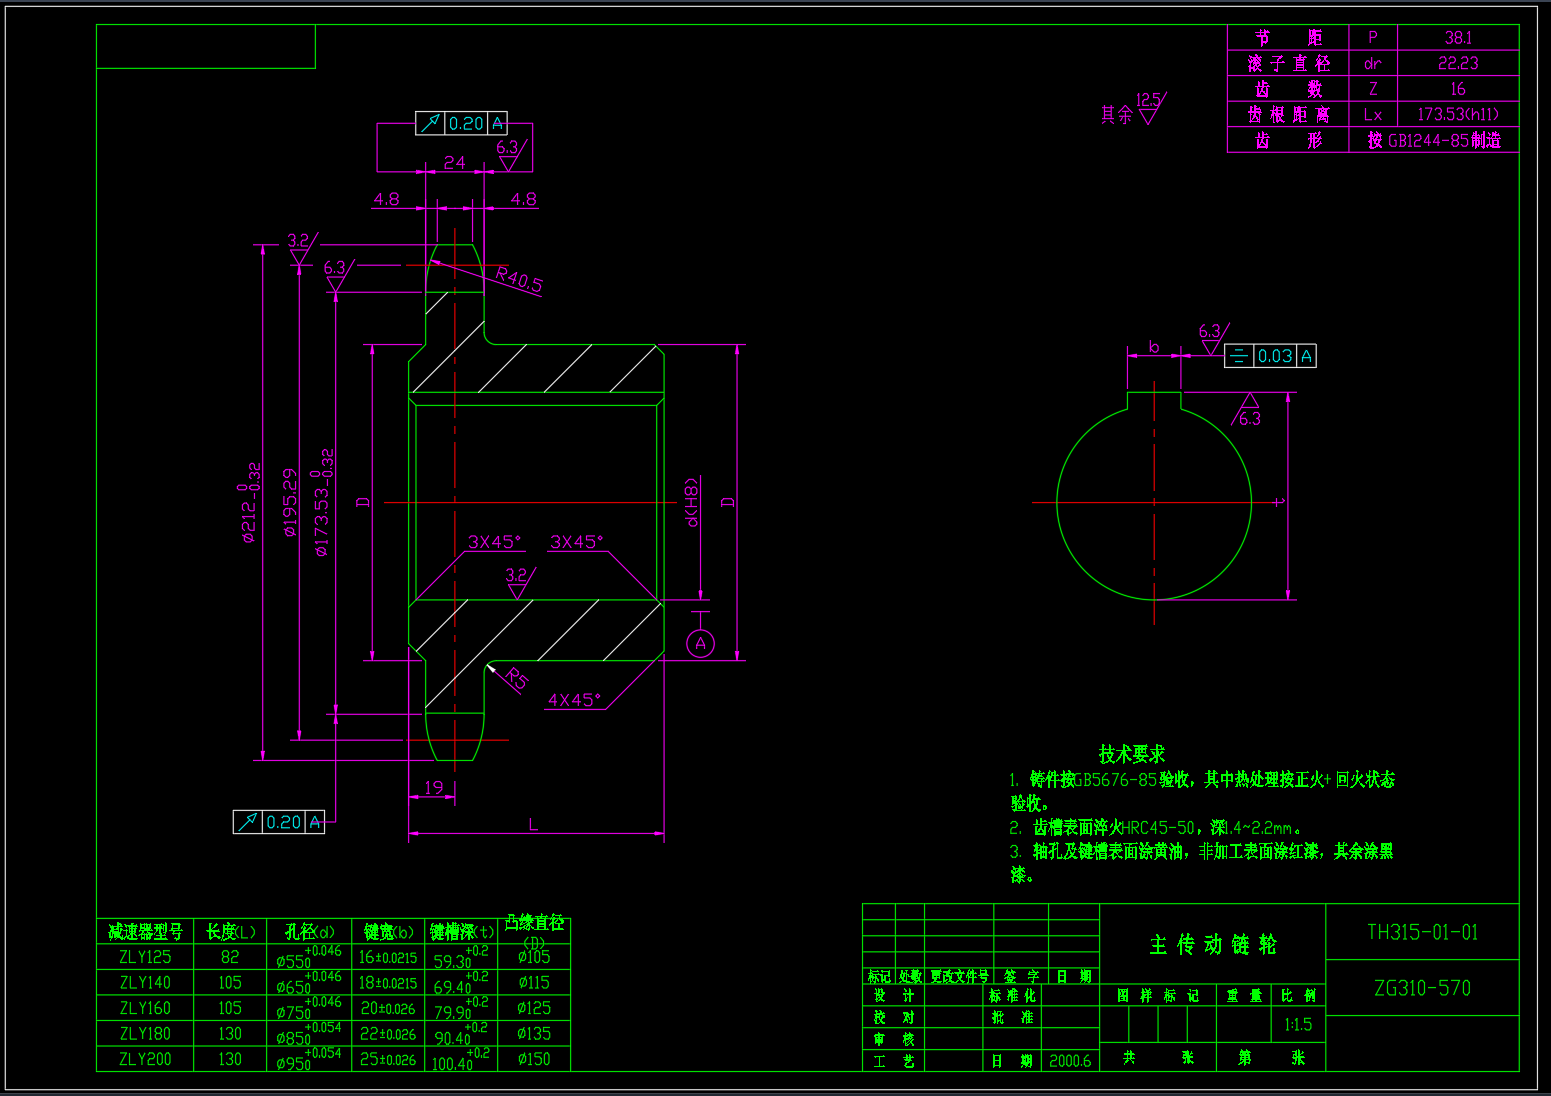Click the 其余 12.5 roughness note
This screenshot has height=1096, width=1551.
coord(1133,109)
